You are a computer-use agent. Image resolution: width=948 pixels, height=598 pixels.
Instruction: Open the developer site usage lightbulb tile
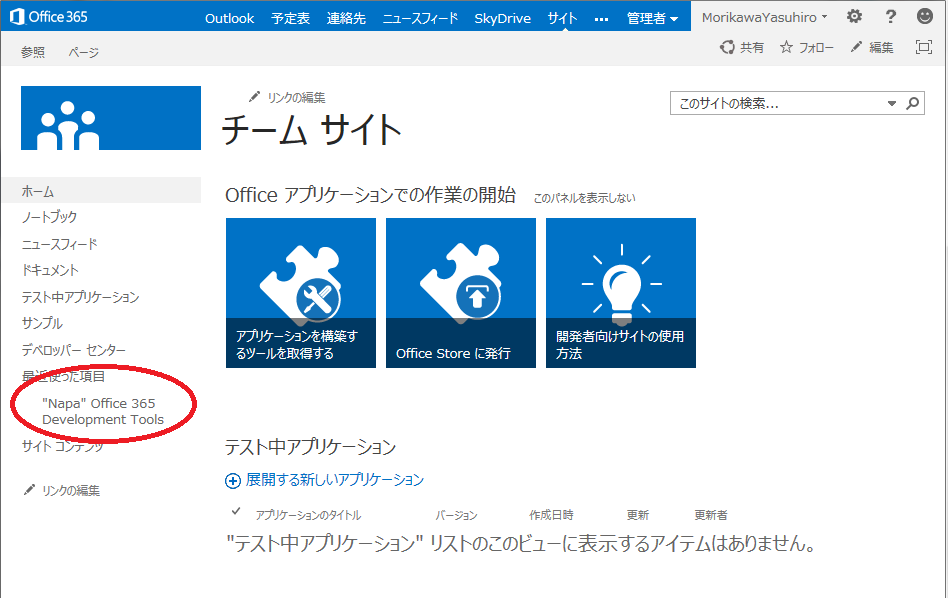pos(621,293)
